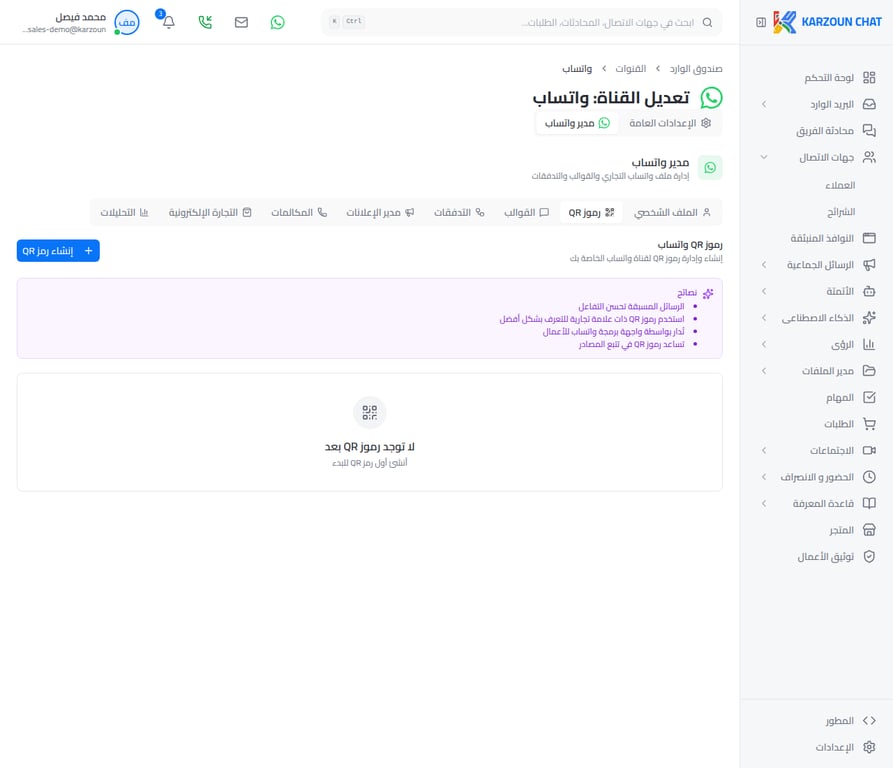Open العملاء sidebar item
The image size is (893, 768).
click(840, 185)
